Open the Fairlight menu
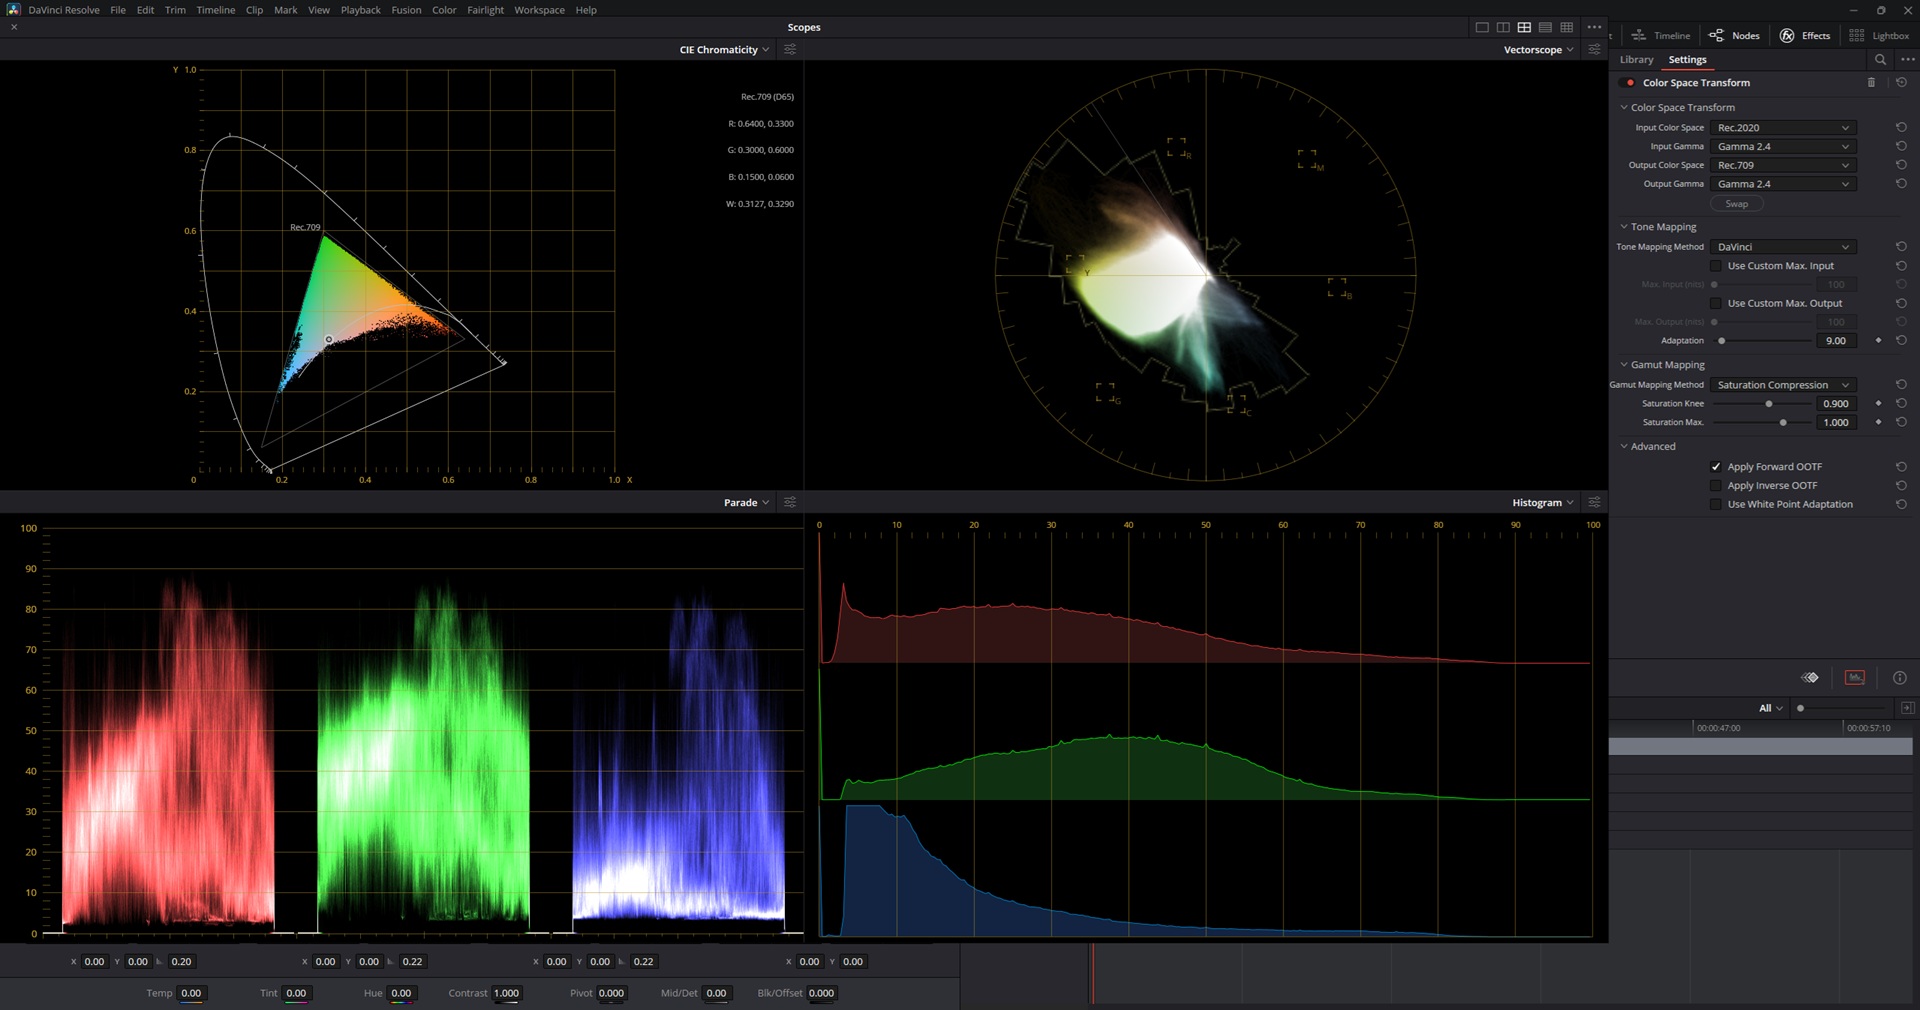 [485, 10]
